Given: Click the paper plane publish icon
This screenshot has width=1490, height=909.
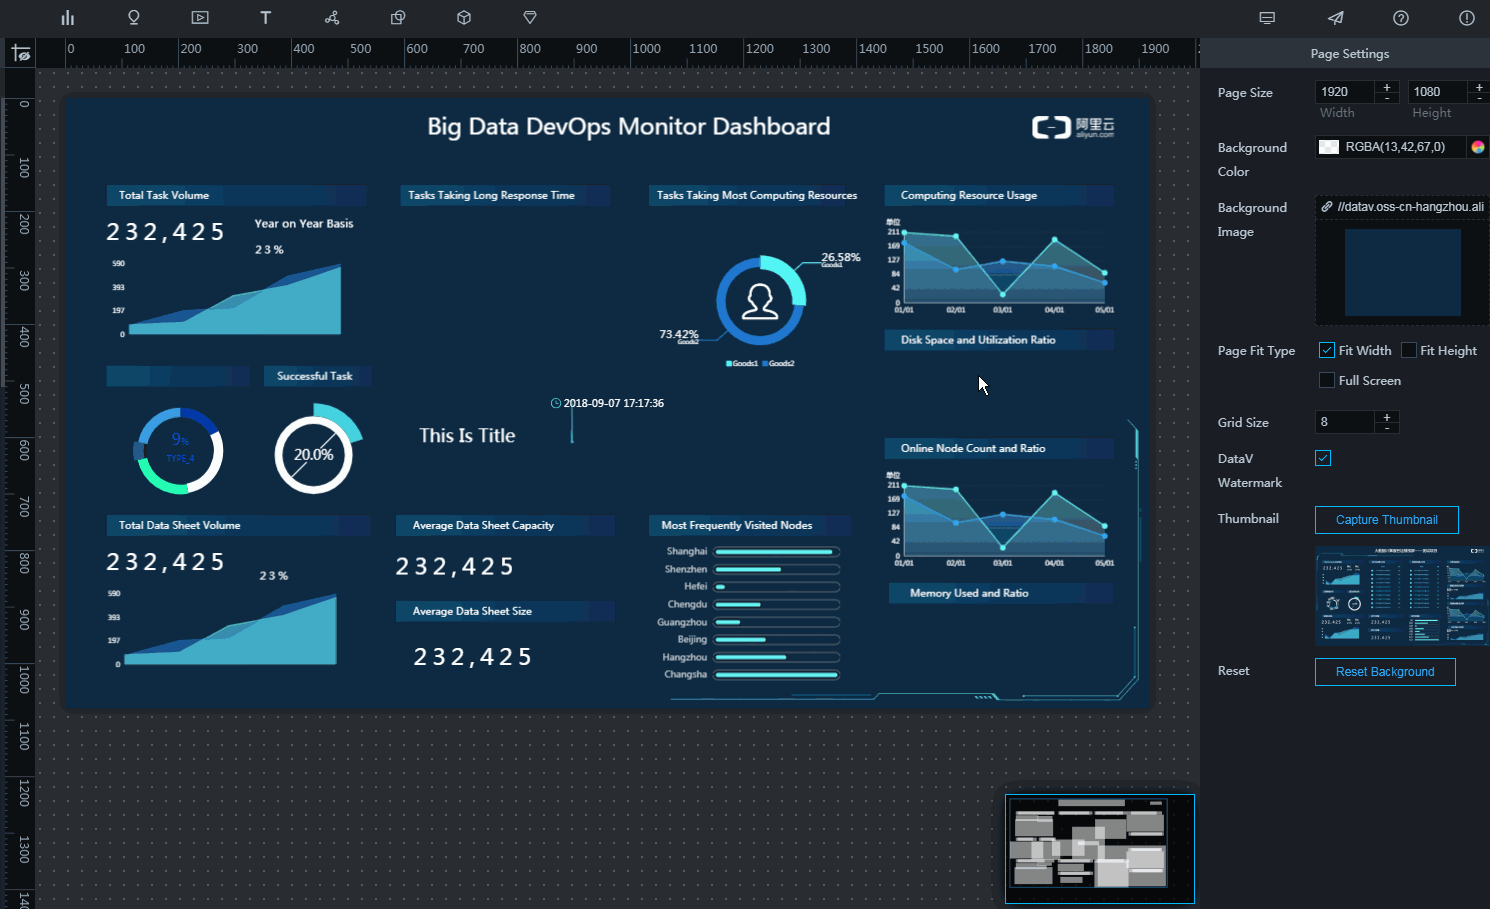Looking at the screenshot, I should coord(1335,18).
